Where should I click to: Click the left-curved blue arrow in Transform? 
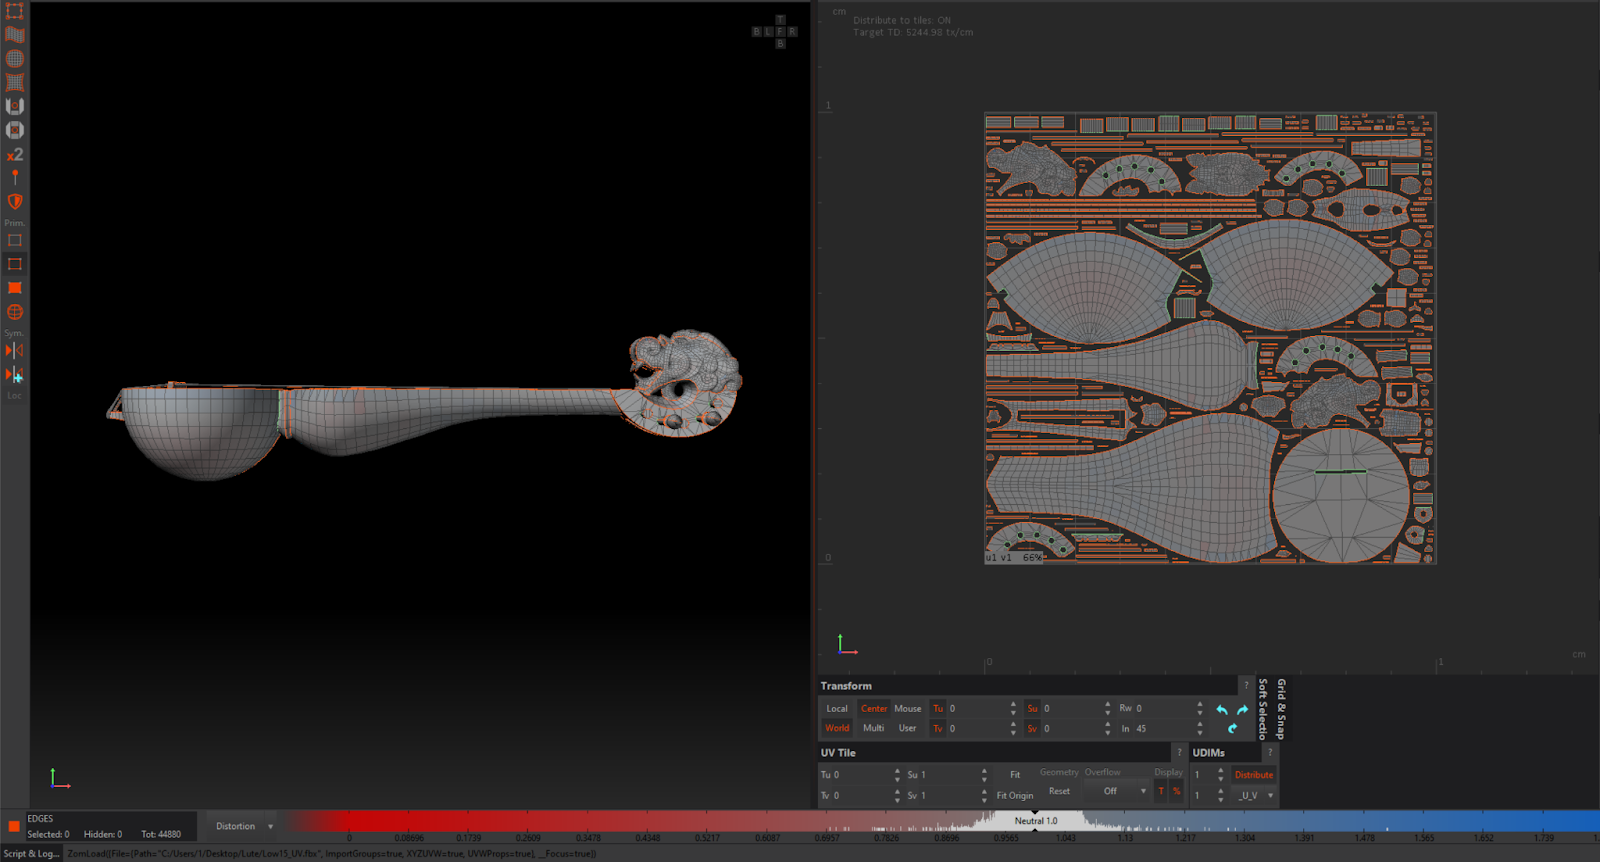tap(1221, 709)
